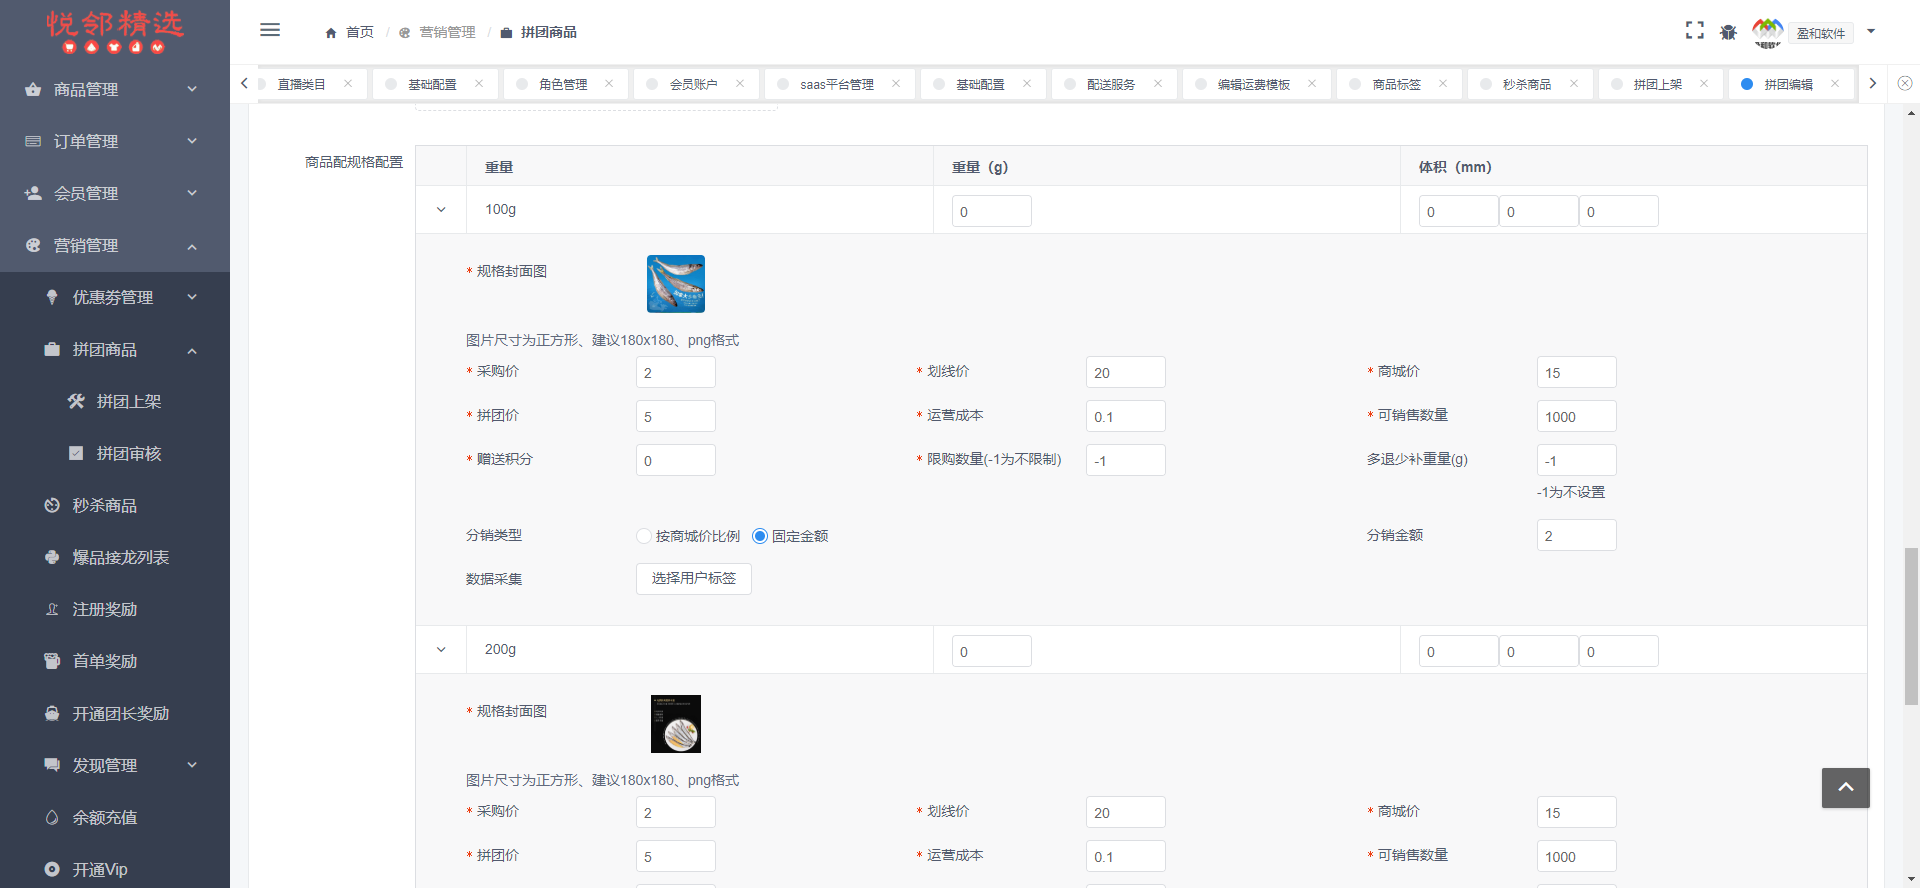Viewport: 1920px width, 888px height.
Task: Click the 开通团长奖励 icon
Action: (x=52, y=713)
